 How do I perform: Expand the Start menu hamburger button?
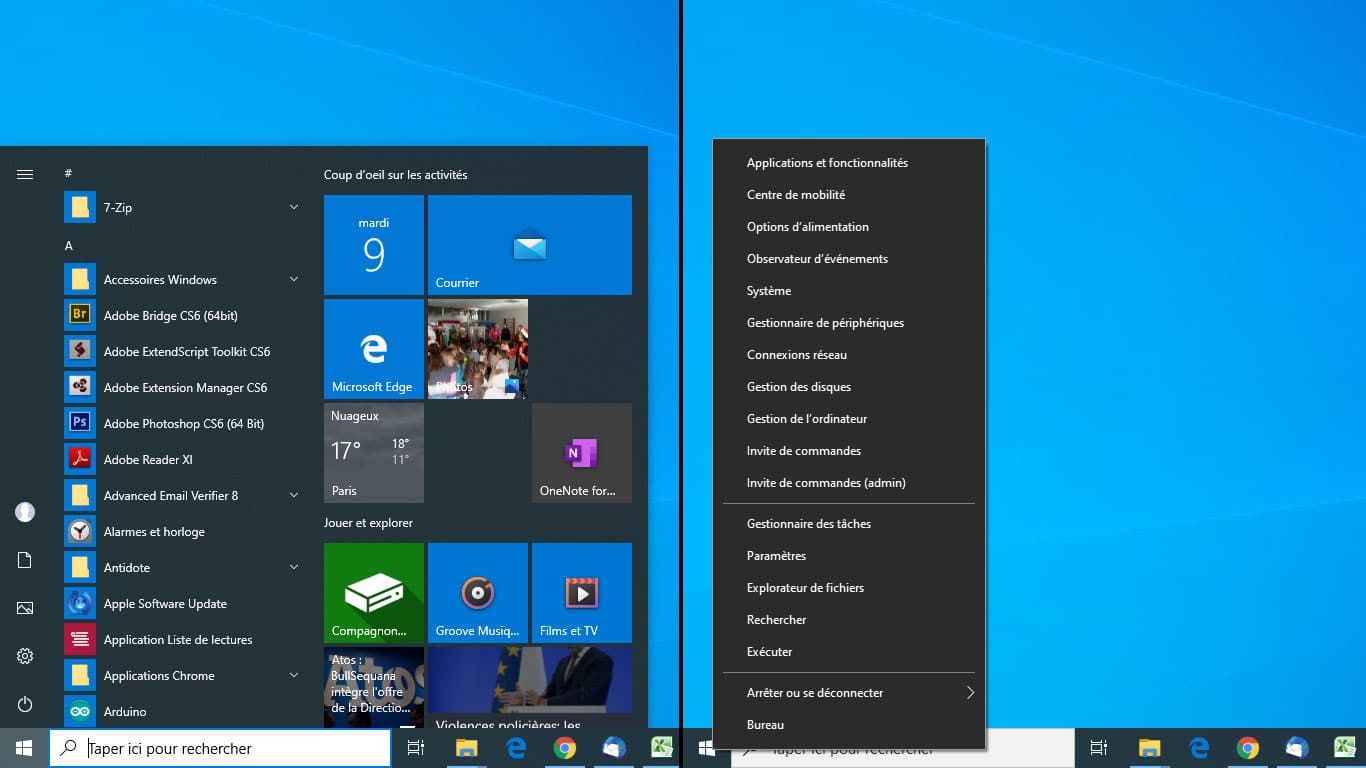25,174
